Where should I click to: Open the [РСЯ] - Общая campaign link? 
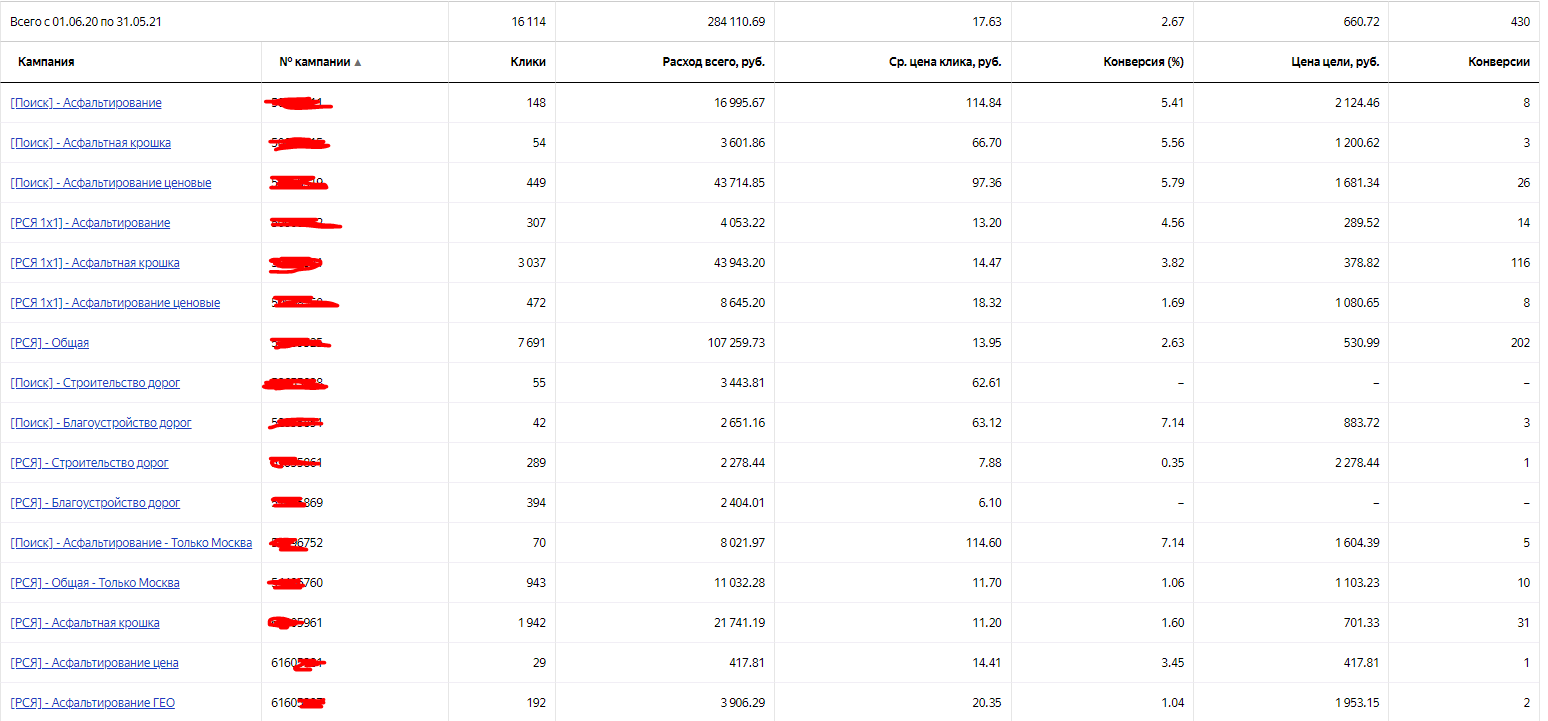pos(50,343)
